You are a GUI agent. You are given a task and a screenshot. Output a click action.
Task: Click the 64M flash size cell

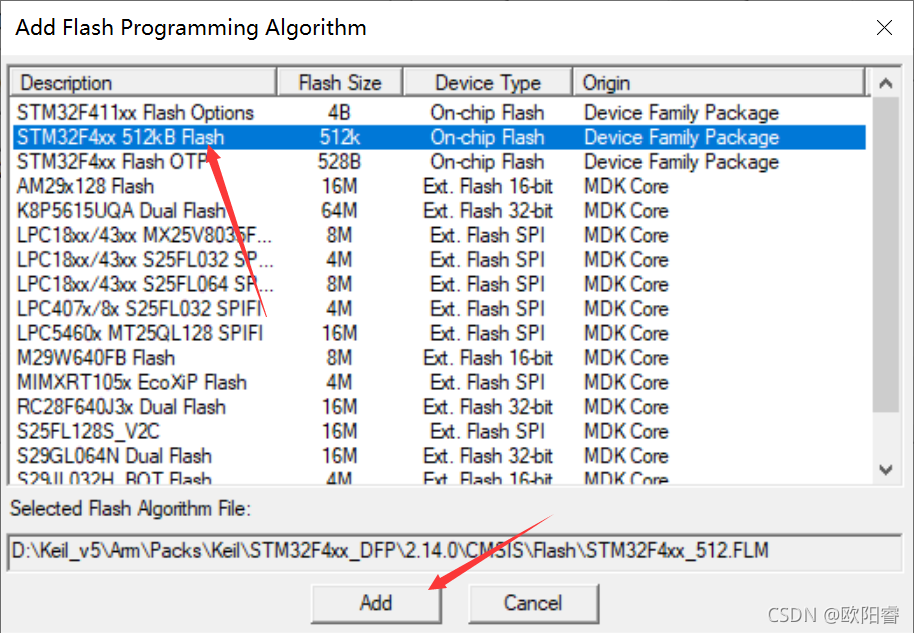point(339,210)
